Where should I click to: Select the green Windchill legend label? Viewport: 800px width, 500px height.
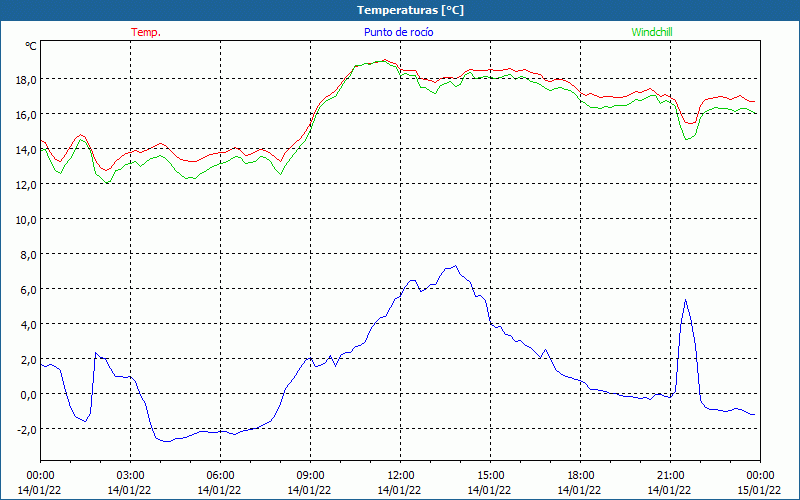652,32
